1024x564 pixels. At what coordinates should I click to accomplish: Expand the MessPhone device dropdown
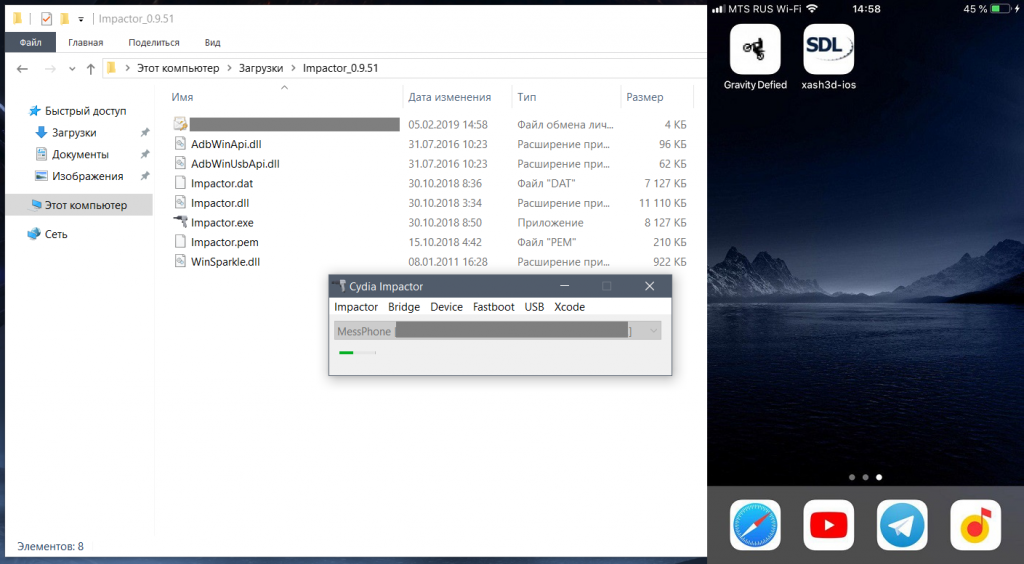654,330
